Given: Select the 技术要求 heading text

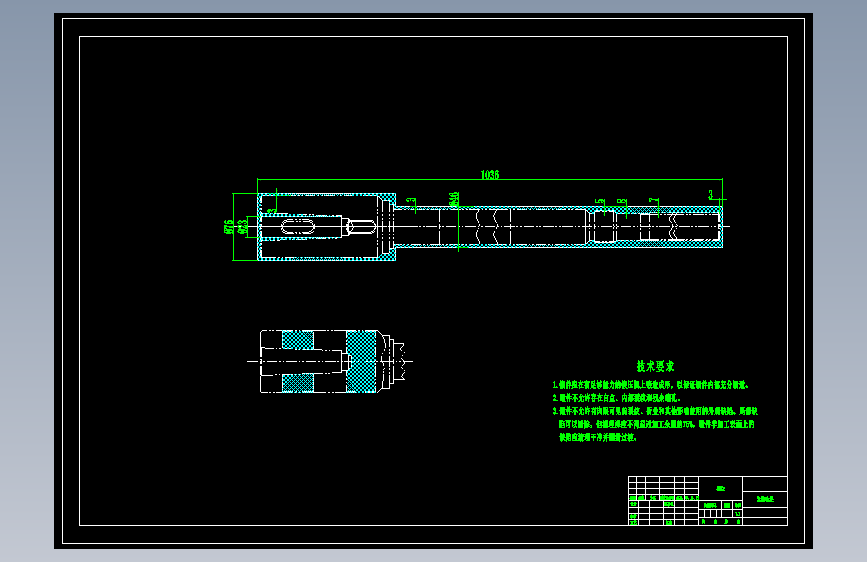Looking at the screenshot, I should [x=655, y=366].
